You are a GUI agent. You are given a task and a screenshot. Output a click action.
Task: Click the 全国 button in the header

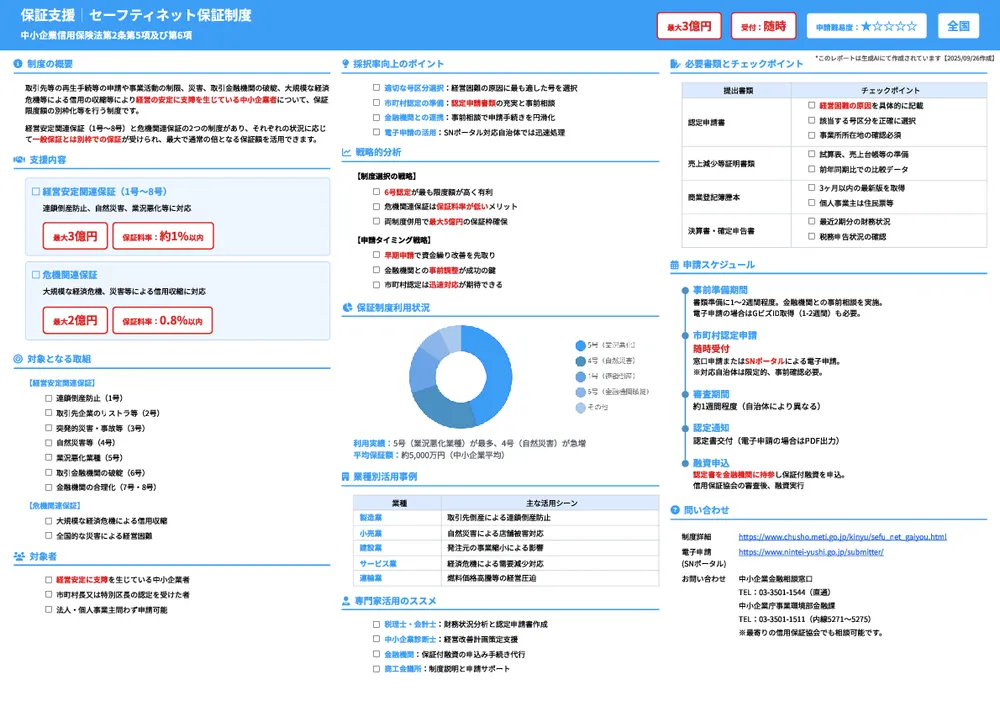coord(958,25)
